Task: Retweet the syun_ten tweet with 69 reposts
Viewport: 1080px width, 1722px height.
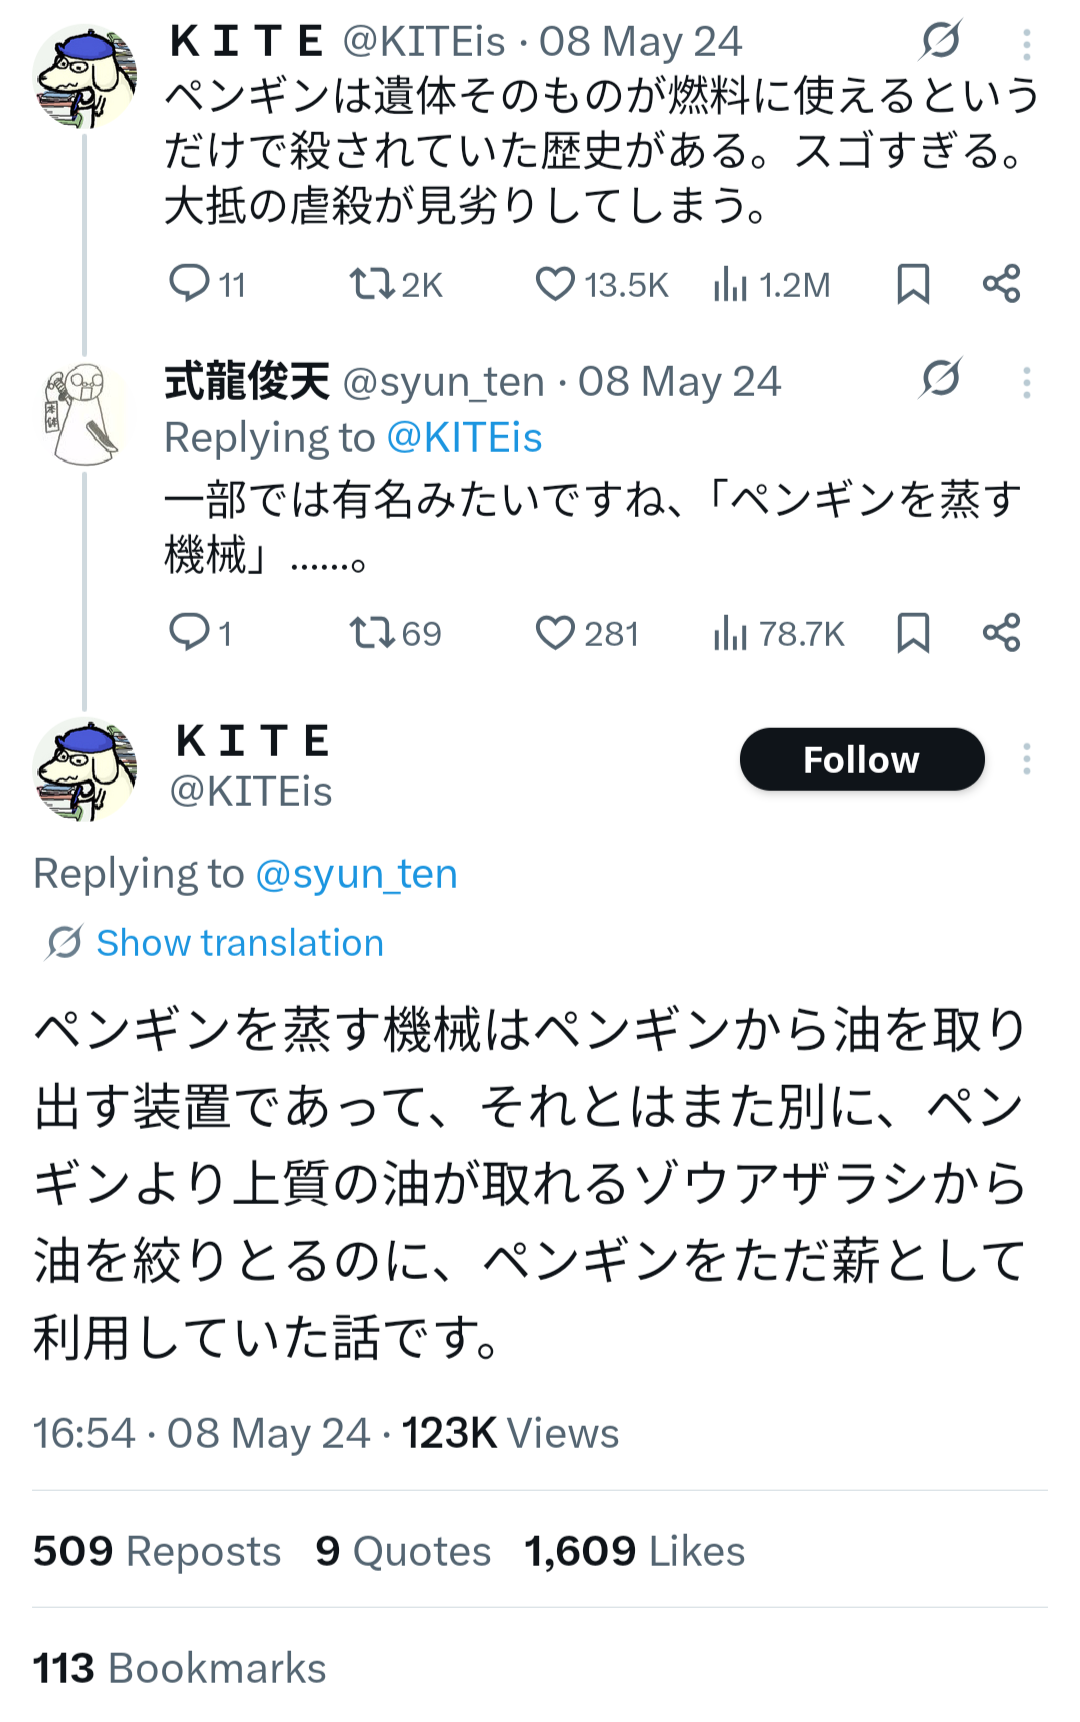Action: coord(371,632)
